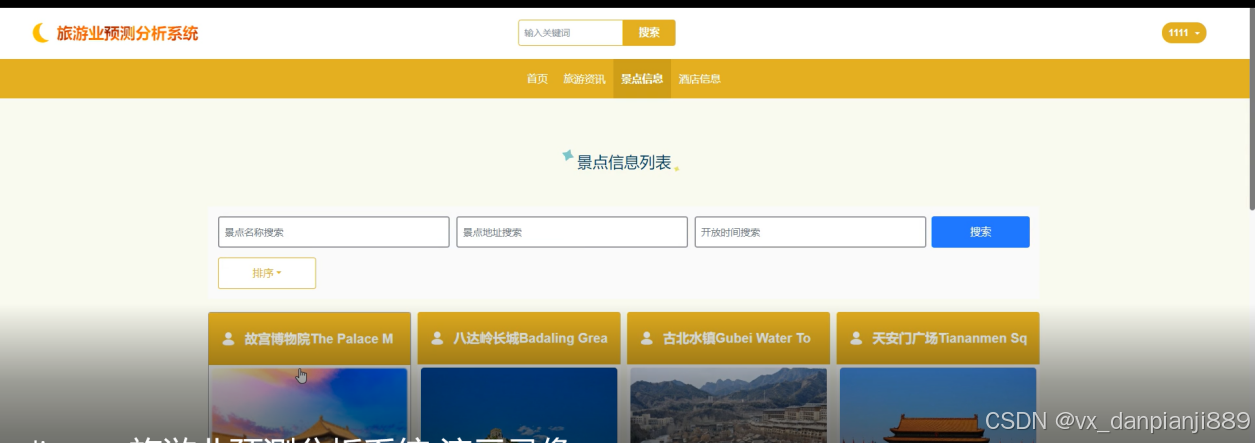Click the 故宫博物院 card photo thumbnail
This screenshot has width=1255, height=443.
click(310, 405)
